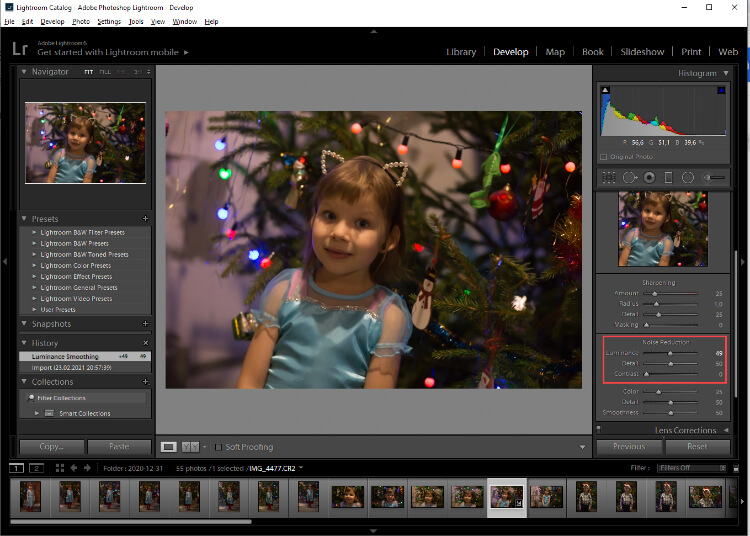
Task: Collapse the left panel group arrow
Action: [x=5, y=262]
